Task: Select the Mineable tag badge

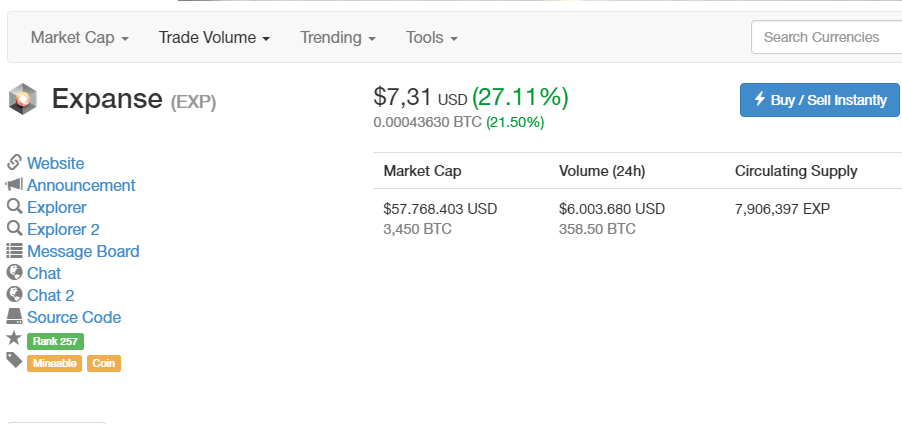Action: 55,363
